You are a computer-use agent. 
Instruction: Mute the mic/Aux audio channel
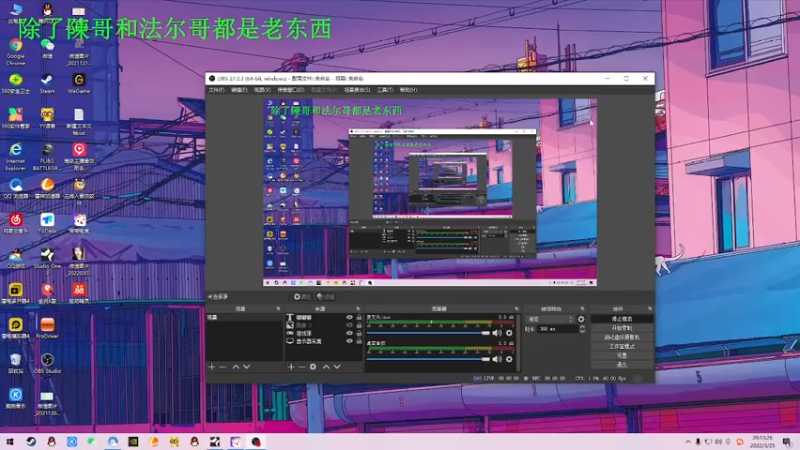[497, 333]
